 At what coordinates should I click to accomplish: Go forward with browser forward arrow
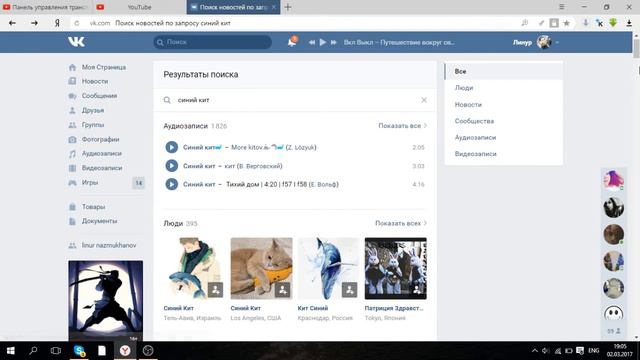[34, 23]
